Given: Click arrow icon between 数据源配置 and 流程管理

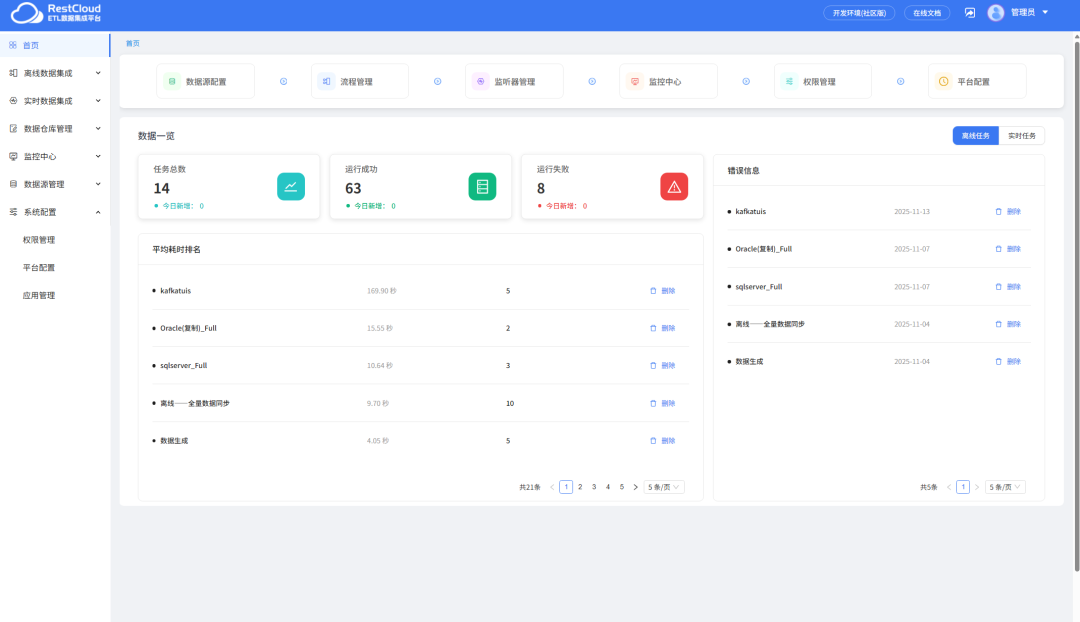Looking at the screenshot, I should 283,81.
